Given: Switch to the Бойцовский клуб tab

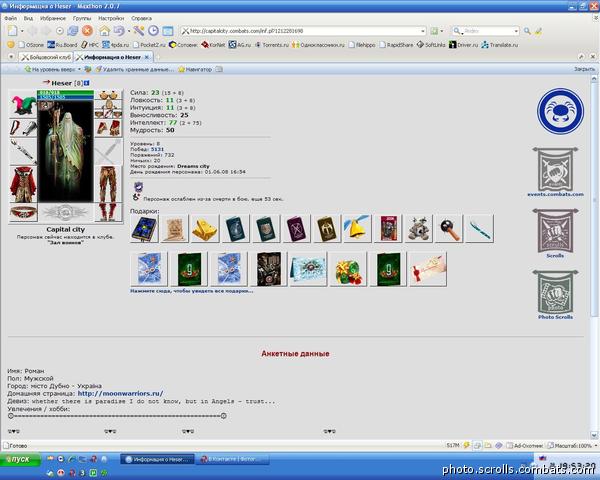Looking at the screenshot, I should tap(46, 57).
